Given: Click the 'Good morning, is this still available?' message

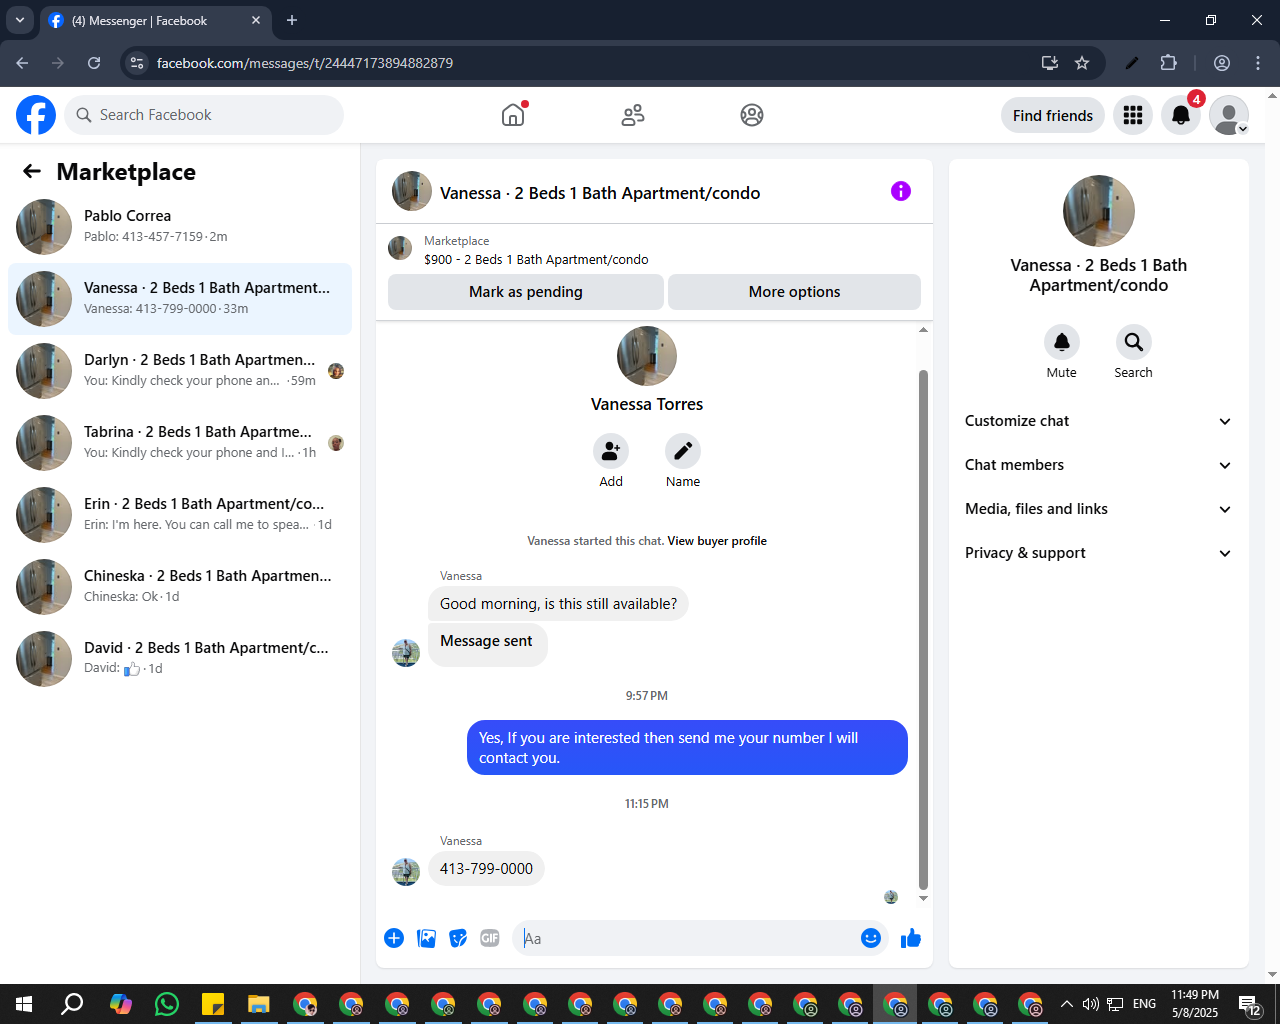Looking at the screenshot, I should click(x=558, y=604).
